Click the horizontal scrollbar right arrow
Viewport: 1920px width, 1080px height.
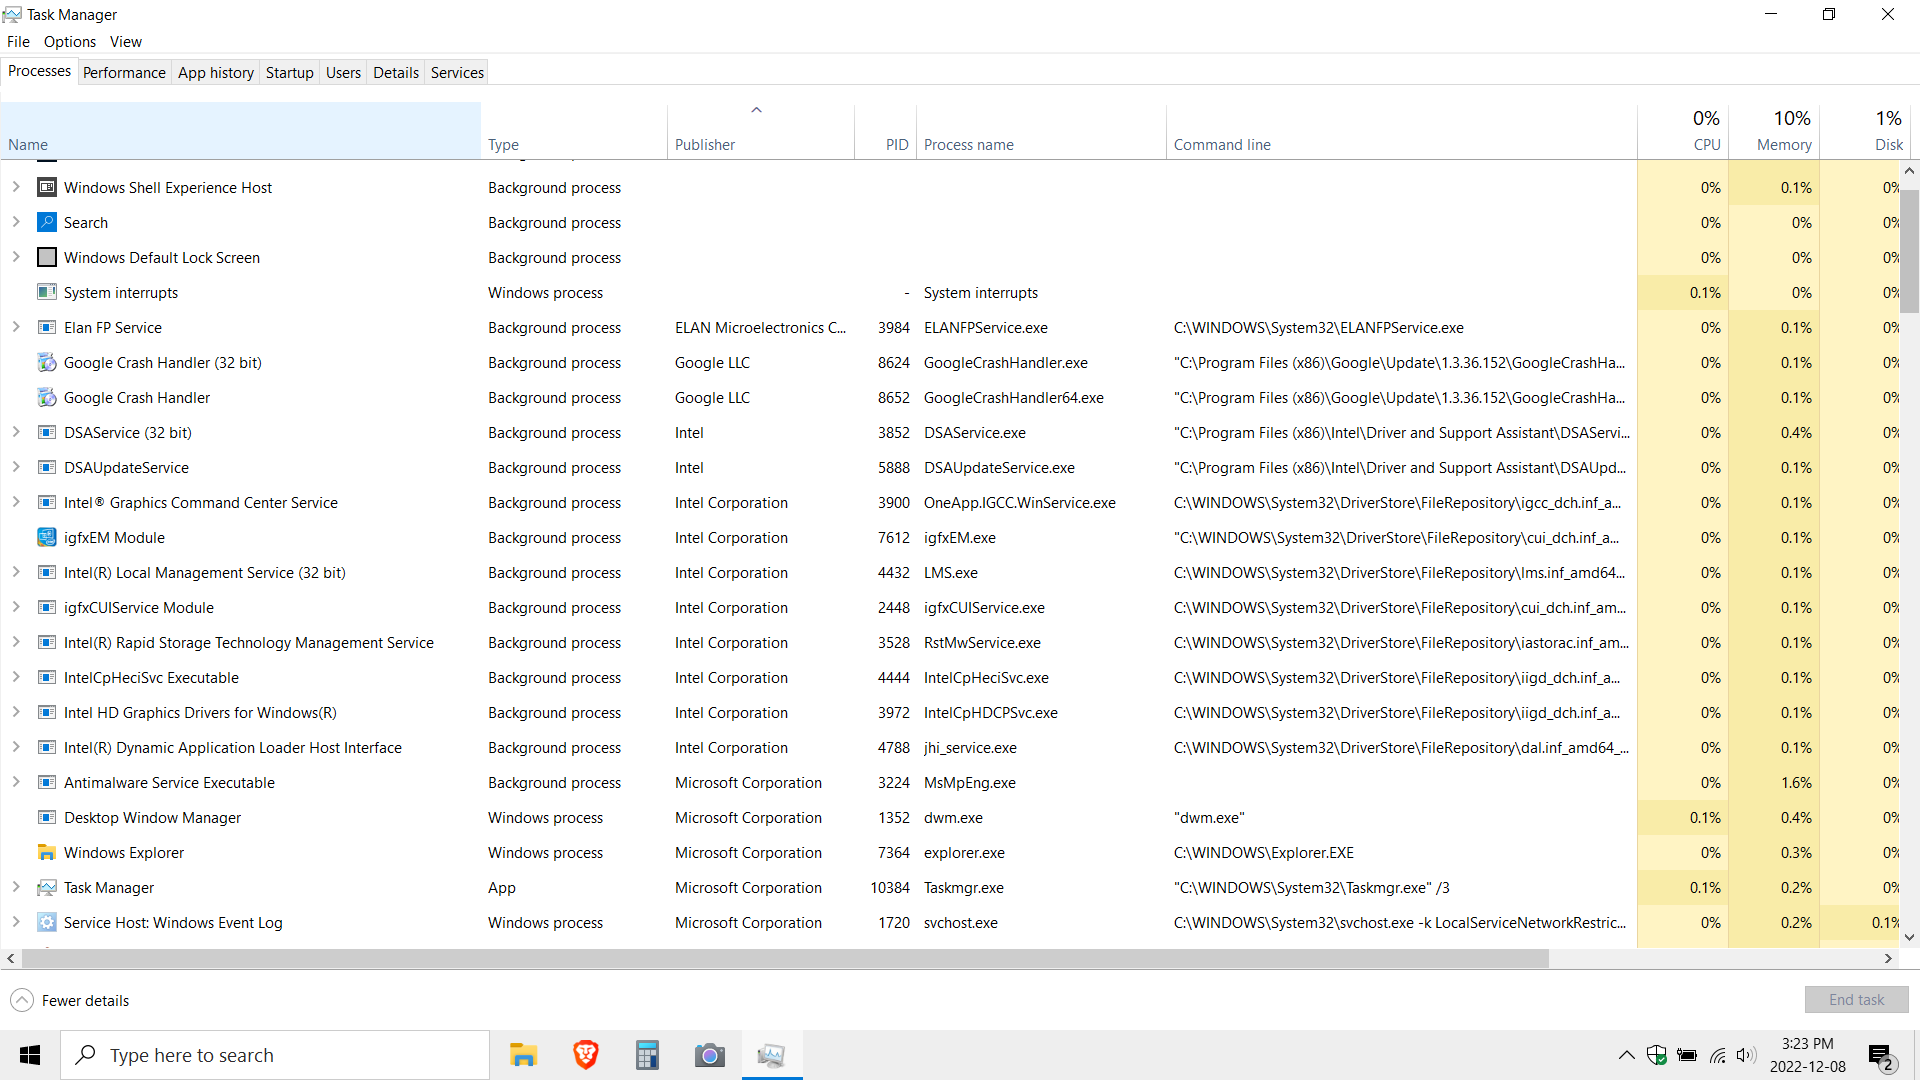pyautogui.click(x=1888, y=958)
